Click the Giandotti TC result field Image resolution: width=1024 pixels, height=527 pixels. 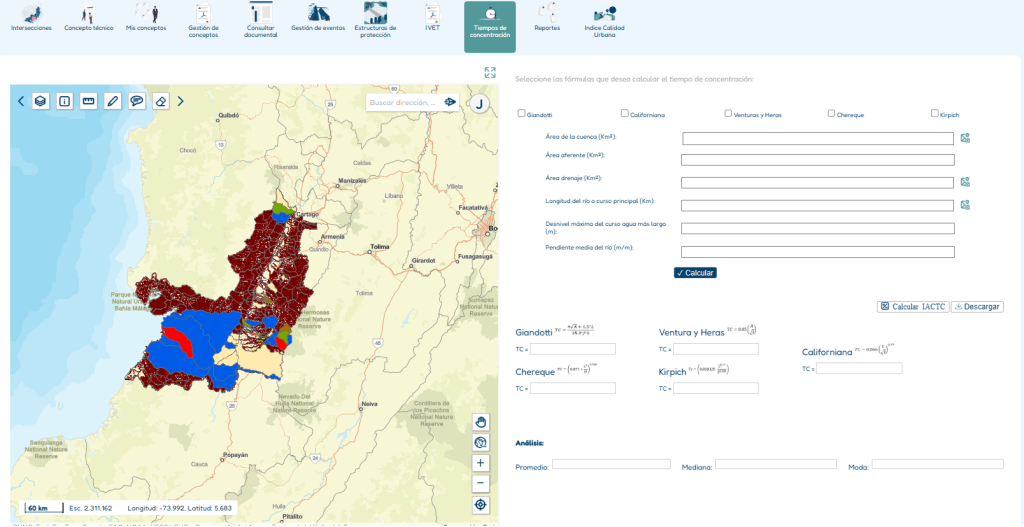tap(573, 349)
